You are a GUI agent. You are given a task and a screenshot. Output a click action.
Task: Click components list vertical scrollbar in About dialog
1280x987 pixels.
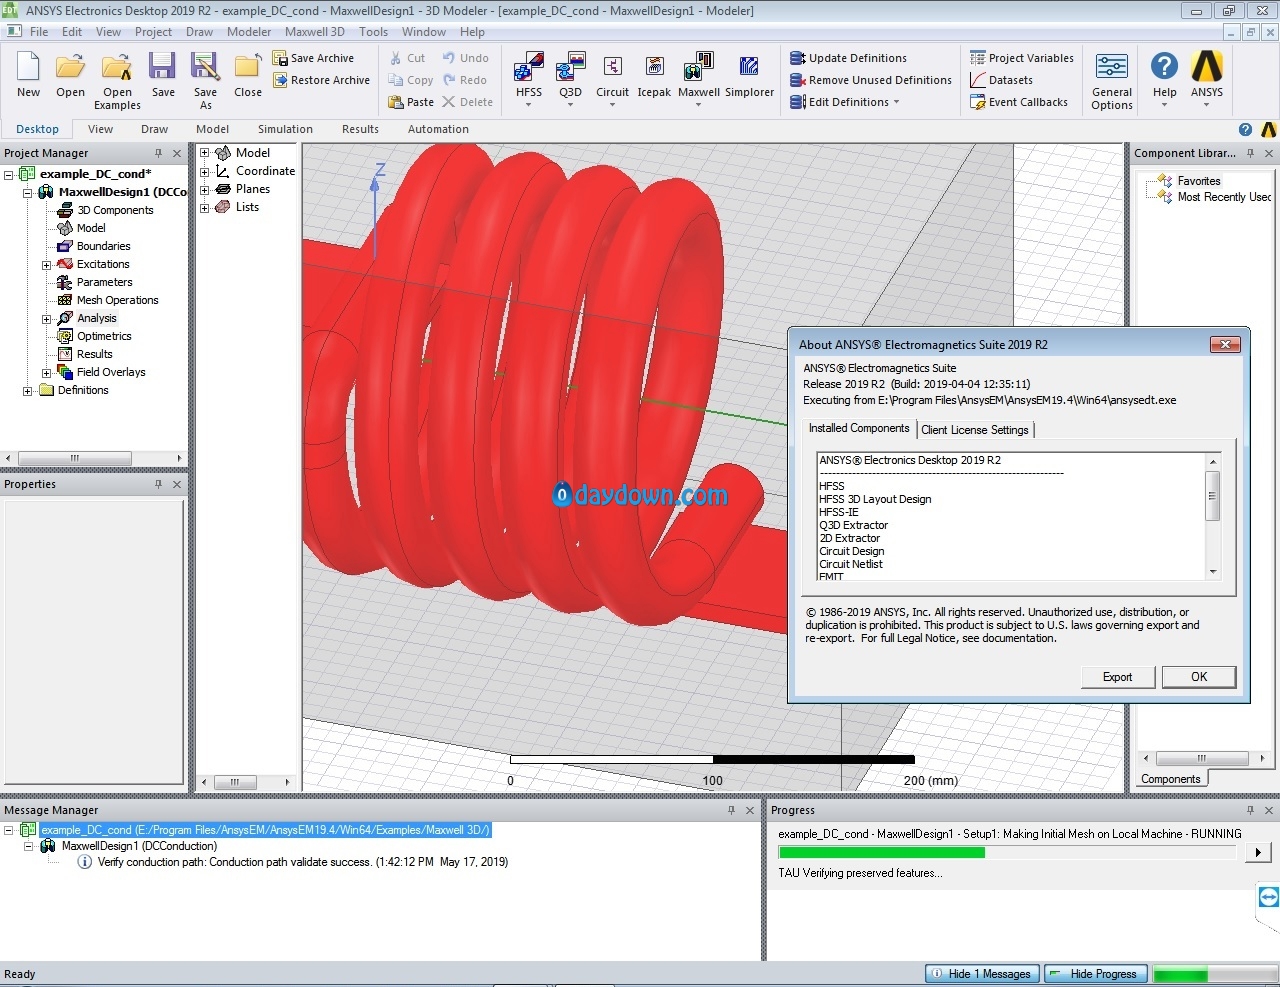[1213, 516]
